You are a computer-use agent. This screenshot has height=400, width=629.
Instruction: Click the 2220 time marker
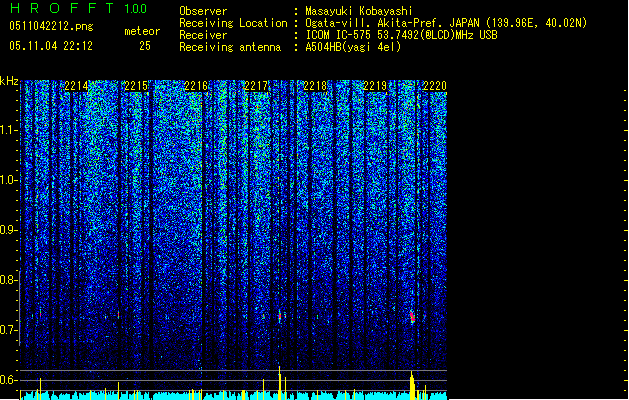[x=435, y=86]
